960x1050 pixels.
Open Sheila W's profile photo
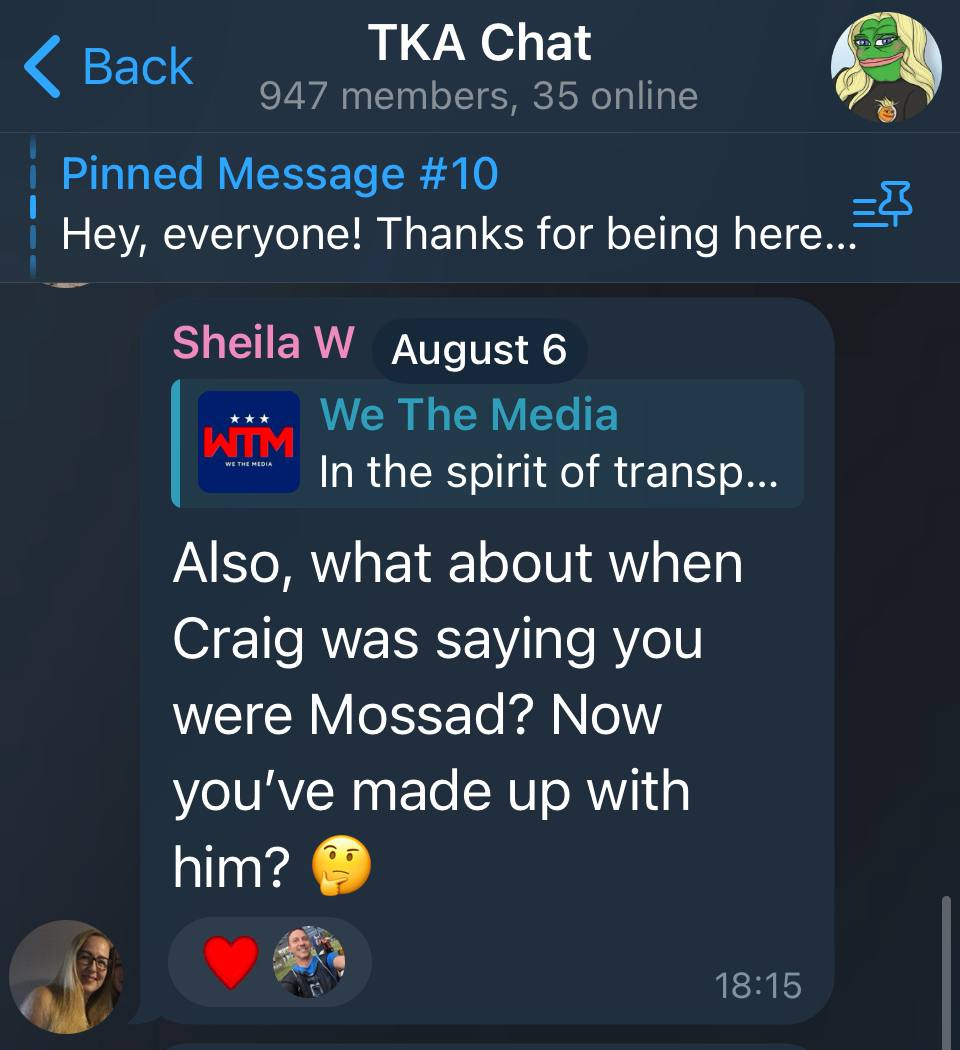66,976
